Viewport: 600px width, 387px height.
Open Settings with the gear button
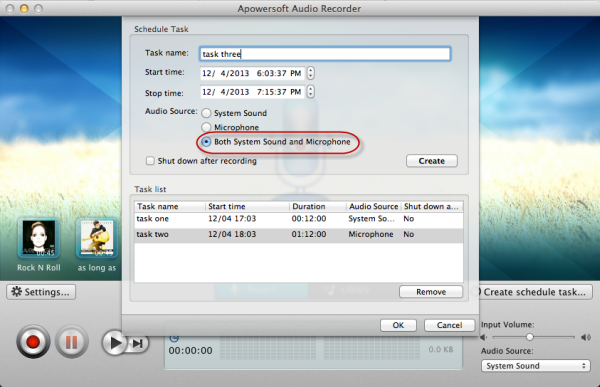click(x=41, y=292)
